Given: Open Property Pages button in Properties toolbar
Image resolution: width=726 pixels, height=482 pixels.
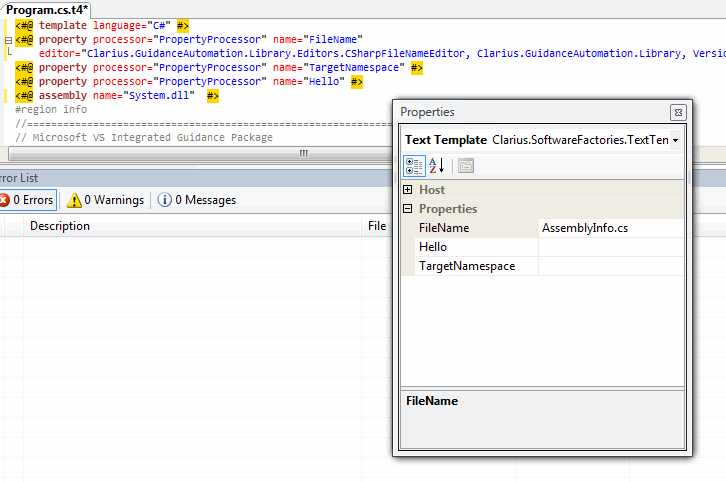Looking at the screenshot, I should click(466, 166).
